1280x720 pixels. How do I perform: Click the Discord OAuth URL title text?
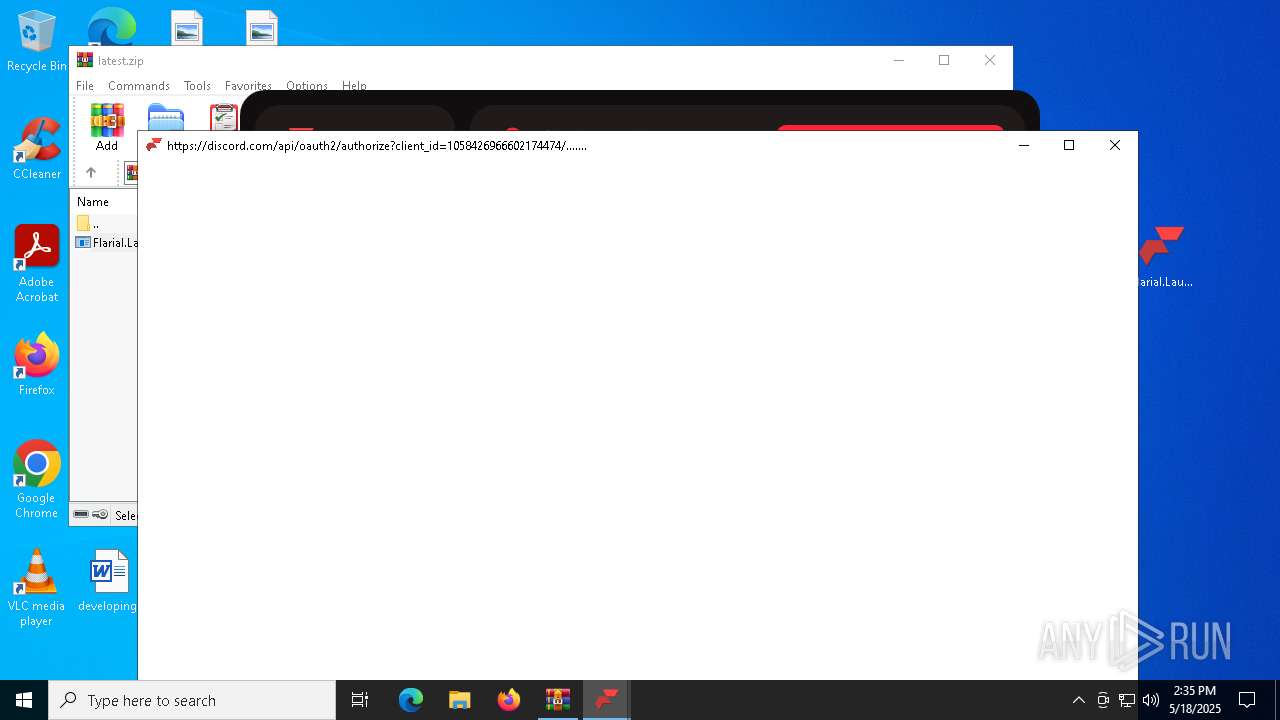coord(377,146)
